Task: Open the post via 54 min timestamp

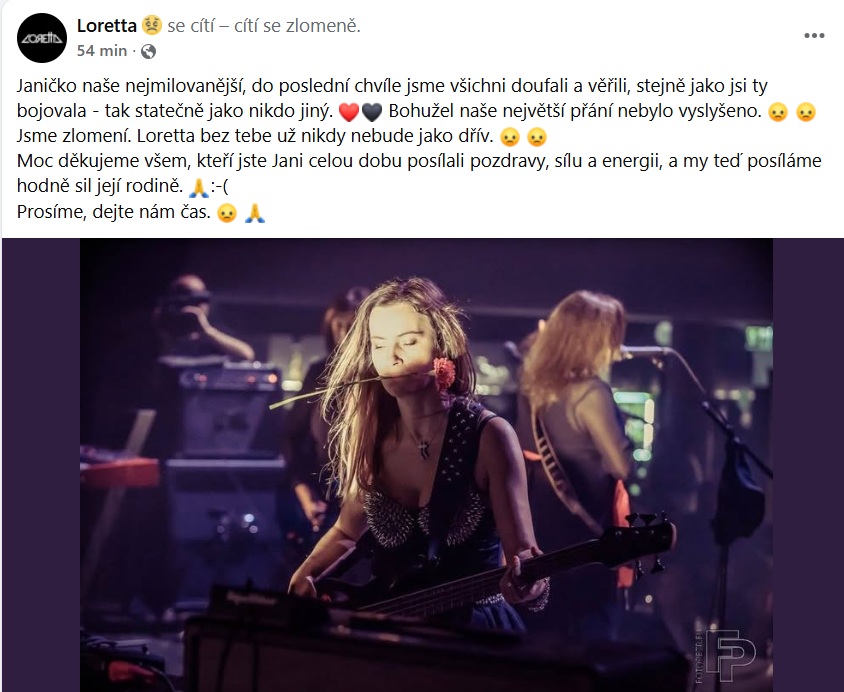Action: tap(102, 51)
